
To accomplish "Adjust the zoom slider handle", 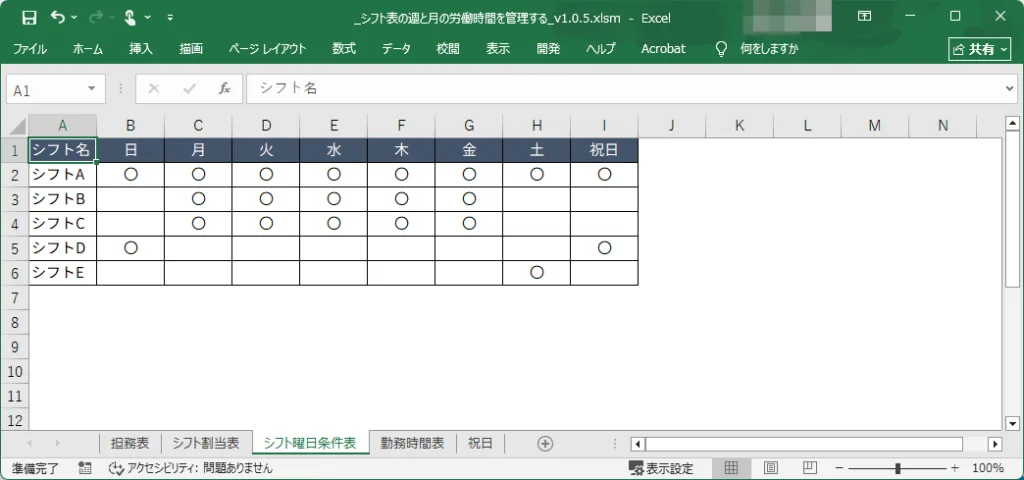I will pyautogui.click(x=899, y=468).
